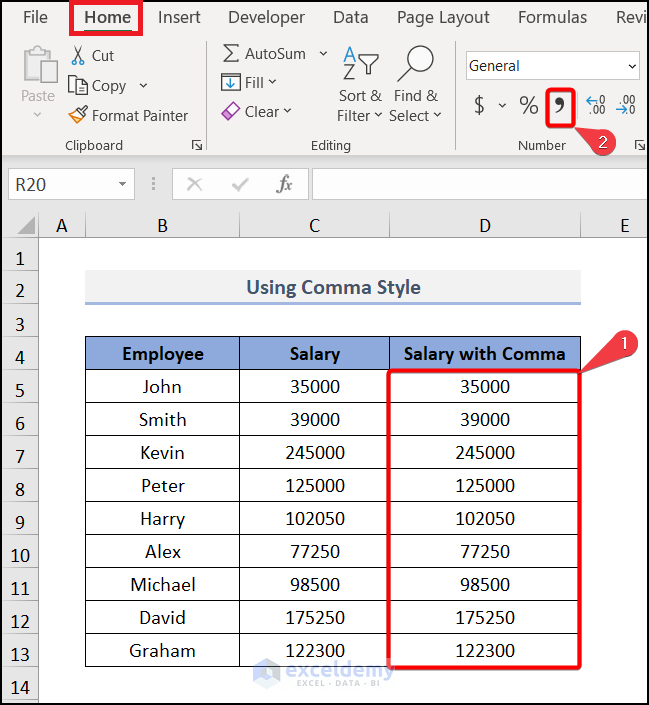Screen dimensions: 649x705
Task: Click the Cut scissors icon
Action: point(78,56)
